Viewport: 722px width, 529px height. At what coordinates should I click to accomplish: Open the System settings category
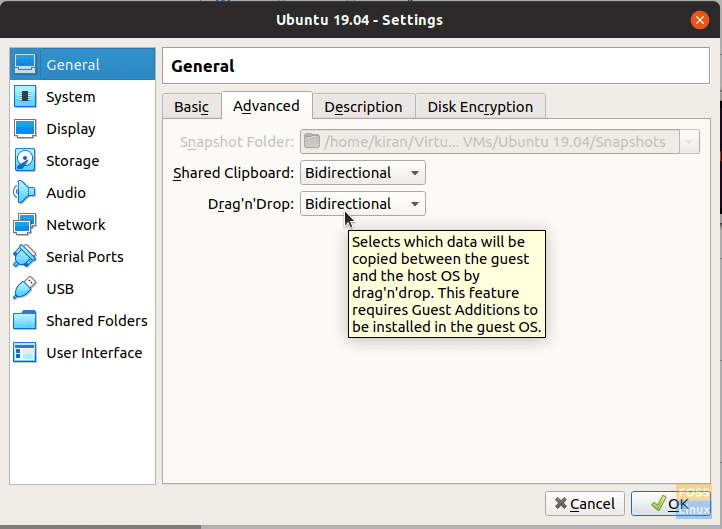[x=82, y=96]
